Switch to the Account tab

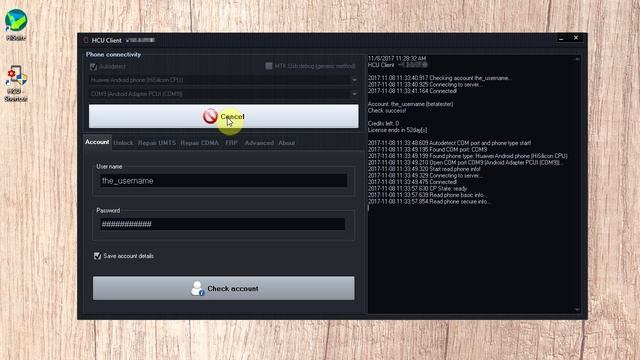pyautogui.click(x=97, y=142)
